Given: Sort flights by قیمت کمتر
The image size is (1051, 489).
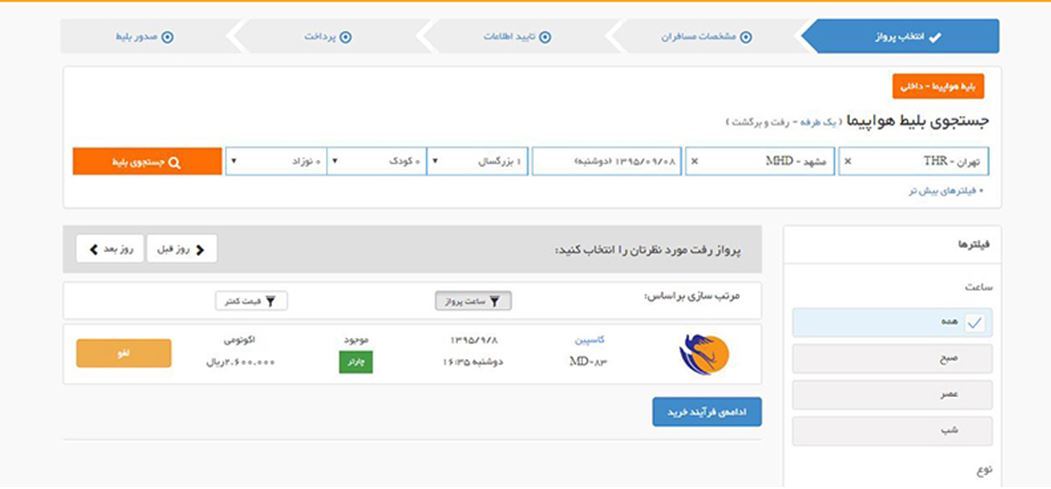Looking at the screenshot, I should click(251, 301).
